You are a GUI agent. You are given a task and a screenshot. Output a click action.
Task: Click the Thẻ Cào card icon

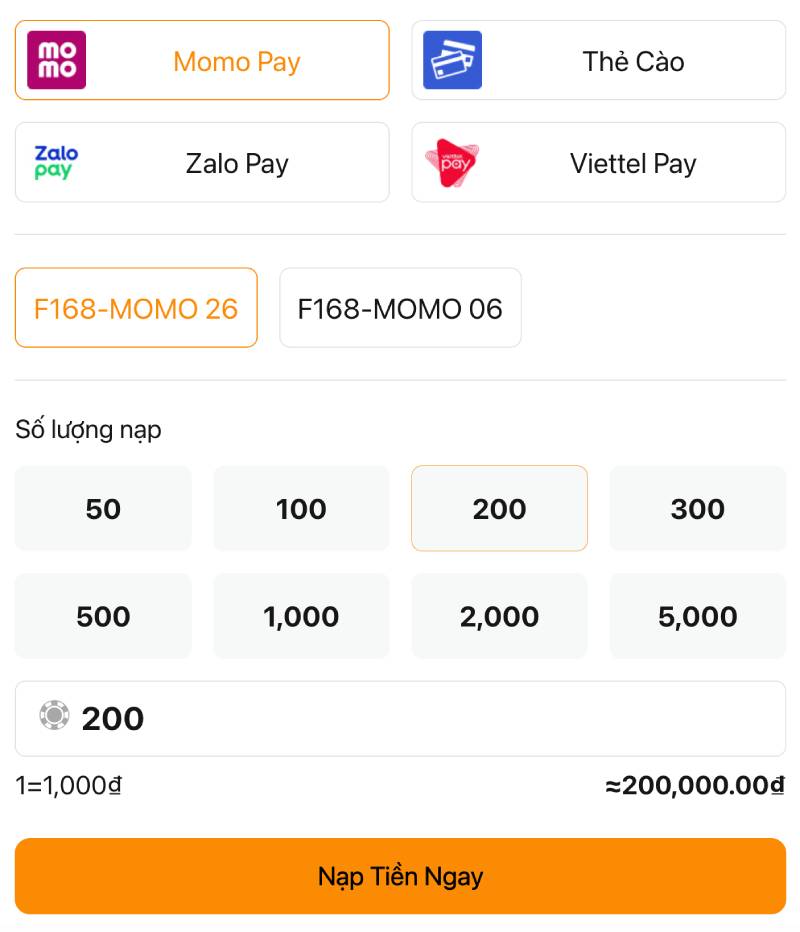pyautogui.click(x=452, y=60)
